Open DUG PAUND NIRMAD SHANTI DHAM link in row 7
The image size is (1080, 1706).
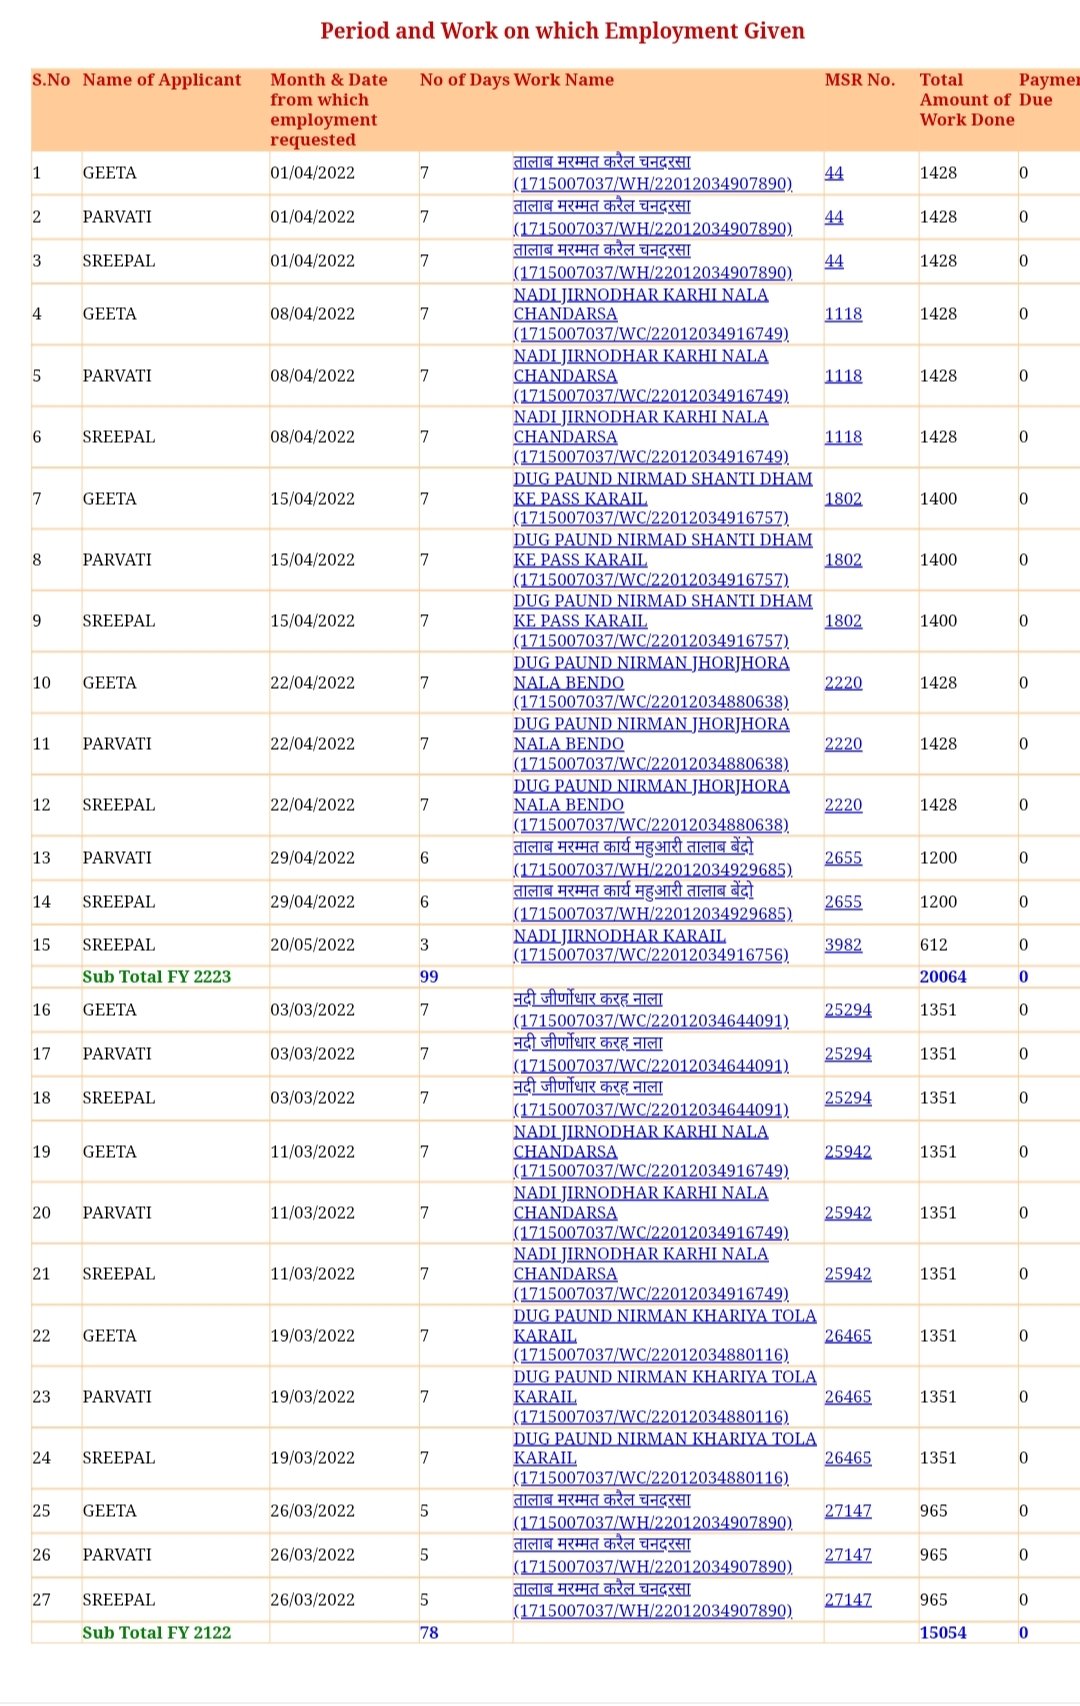[662, 479]
